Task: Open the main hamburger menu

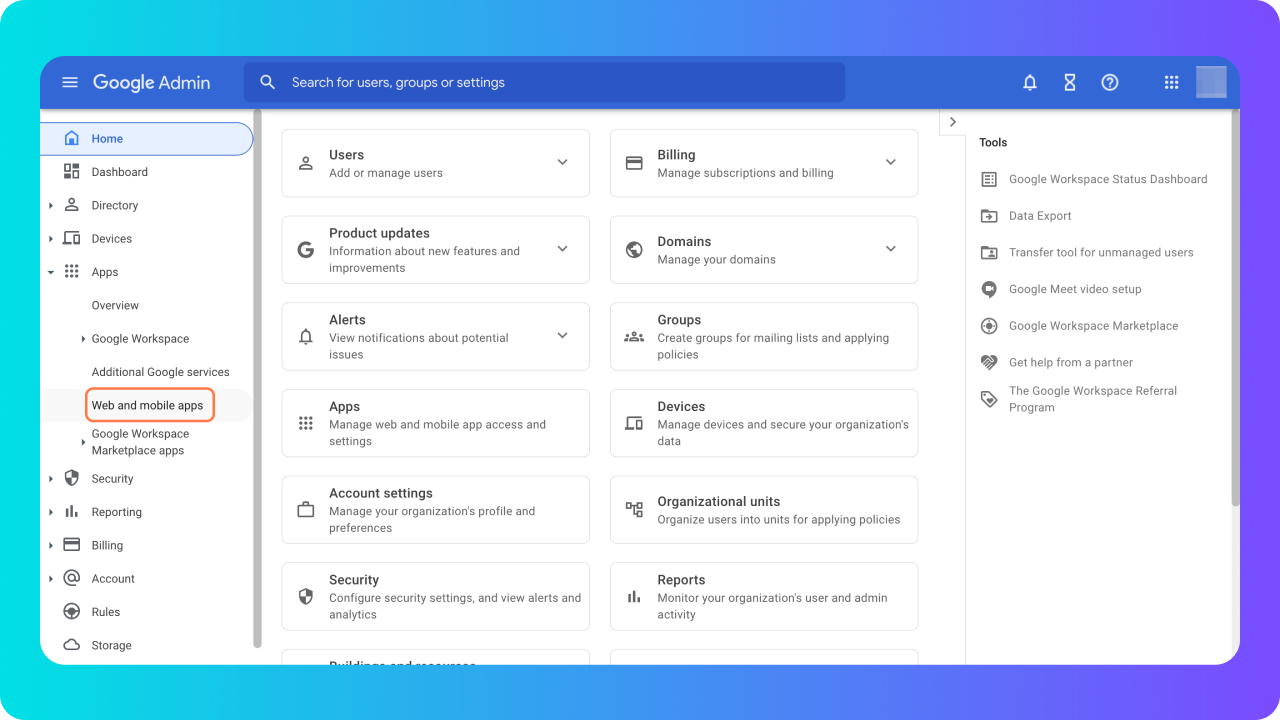Action: tap(70, 83)
